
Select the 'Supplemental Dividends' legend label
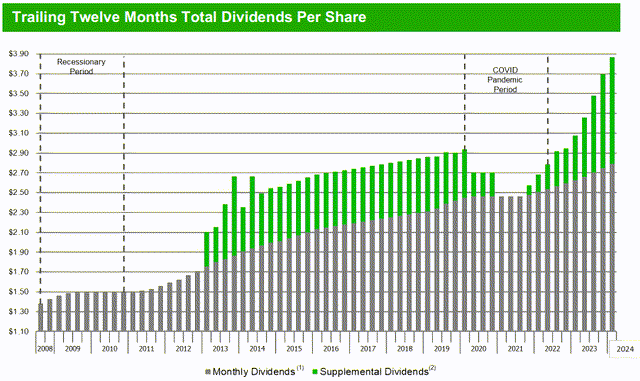pyautogui.click(x=374, y=372)
